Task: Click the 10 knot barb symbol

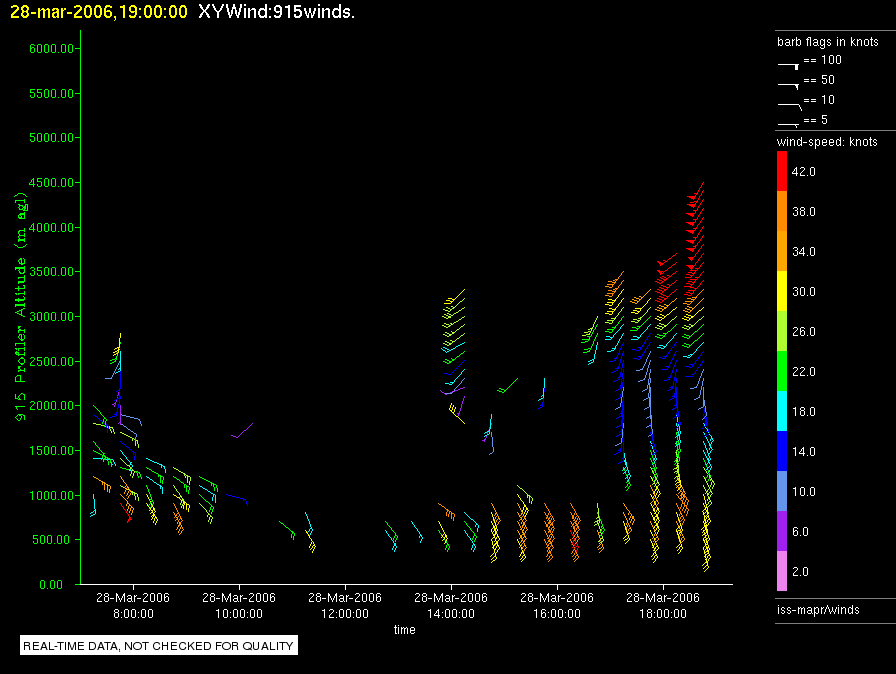Action: pos(790,106)
